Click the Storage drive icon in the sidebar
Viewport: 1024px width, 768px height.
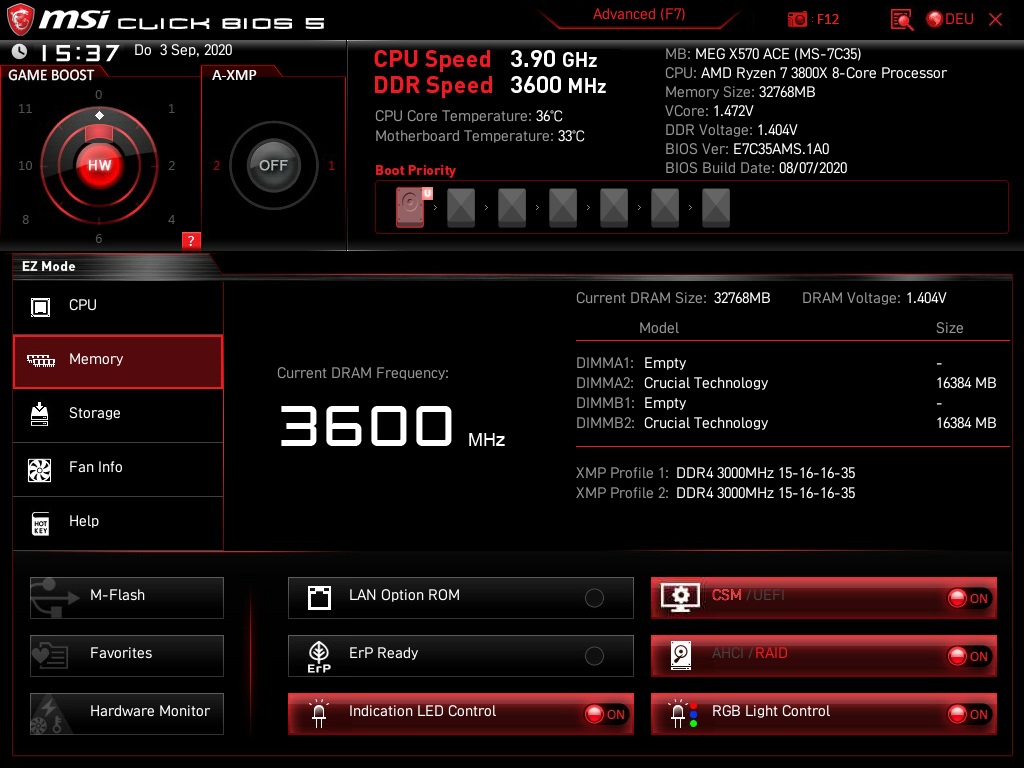pyautogui.click(x=40, y=414)
